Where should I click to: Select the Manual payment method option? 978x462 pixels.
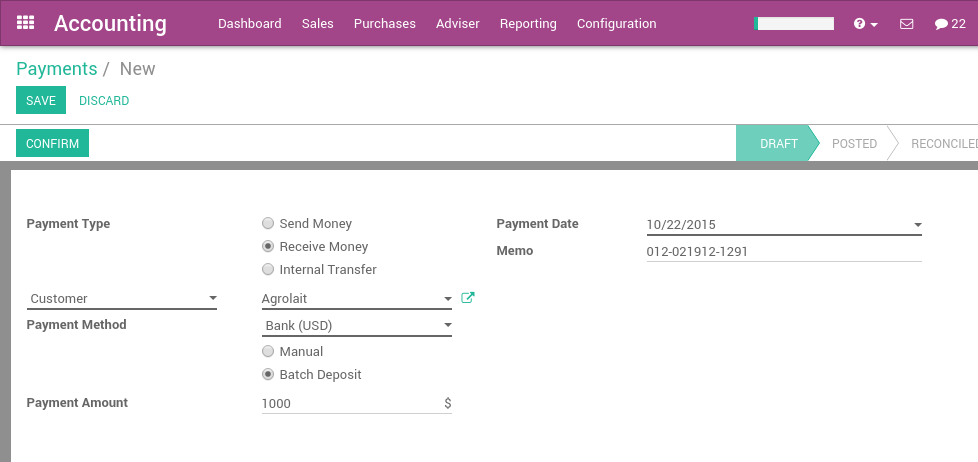(x=268, y=352)
